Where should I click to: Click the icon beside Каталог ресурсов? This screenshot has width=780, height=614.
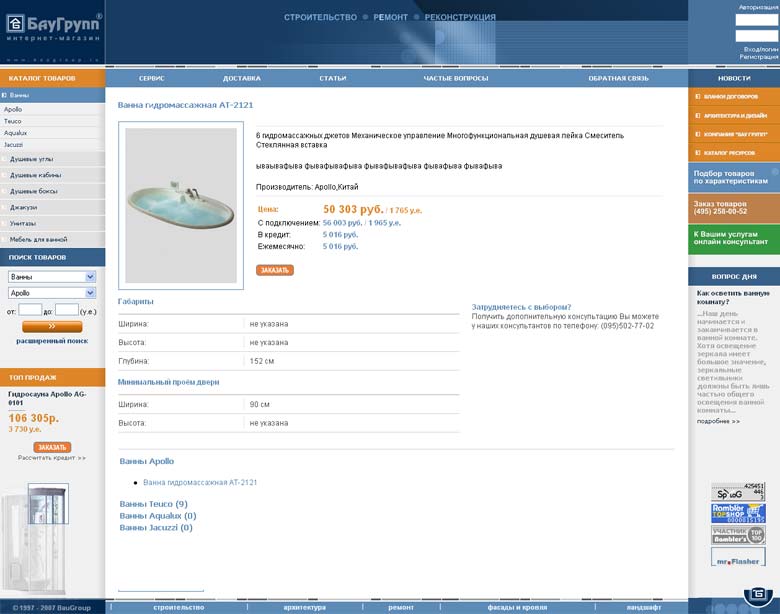point(697,153)
